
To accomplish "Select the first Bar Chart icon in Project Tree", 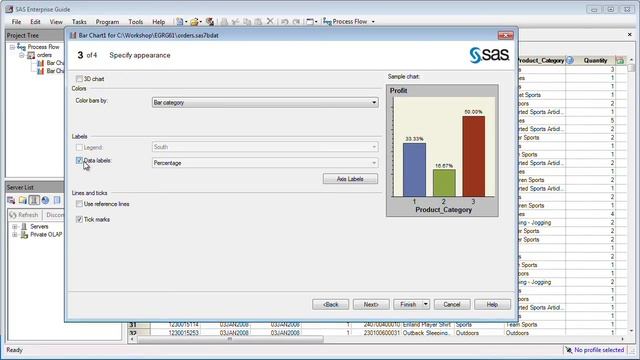I will click(41, 63).
